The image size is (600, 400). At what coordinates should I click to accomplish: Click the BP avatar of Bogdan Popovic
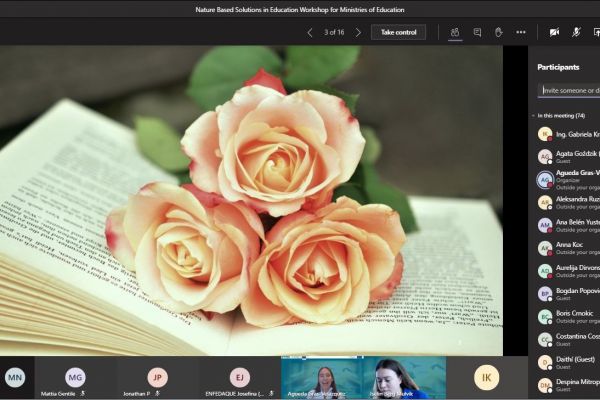(545, 294)
